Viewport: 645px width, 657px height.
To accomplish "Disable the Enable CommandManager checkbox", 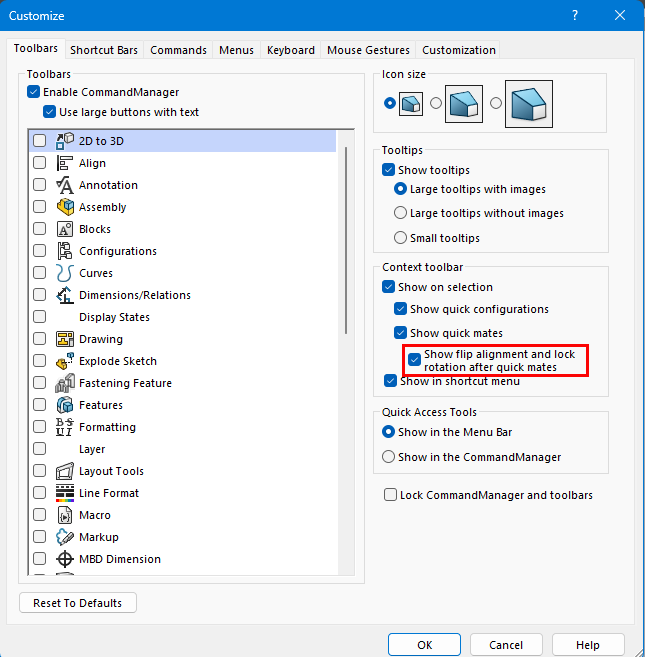I will pos(35,93).
